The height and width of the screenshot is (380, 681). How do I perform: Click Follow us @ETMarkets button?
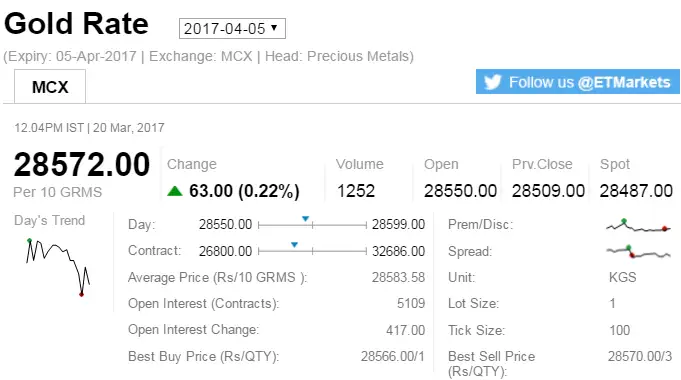coord(578,82)
